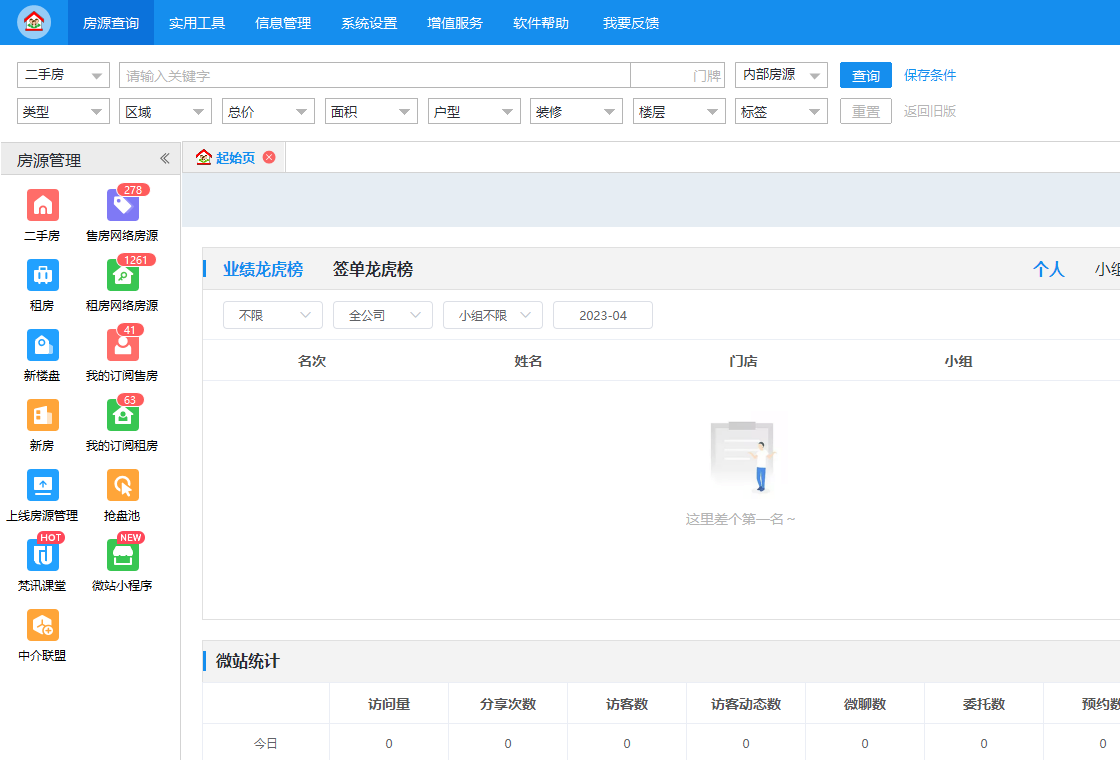
Task: Open 售房网络房源 with 278 badge
Action: pyautogui.click(x=122, y=206)
